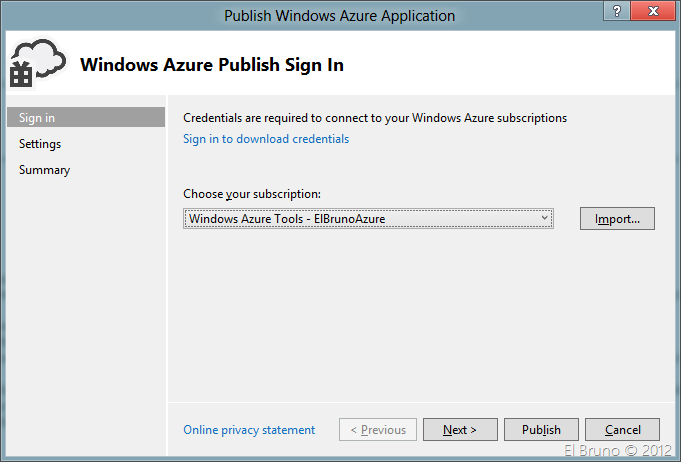The image size is (681, 462).
Task: Go to the Settings step
Action: coord(40,144)
